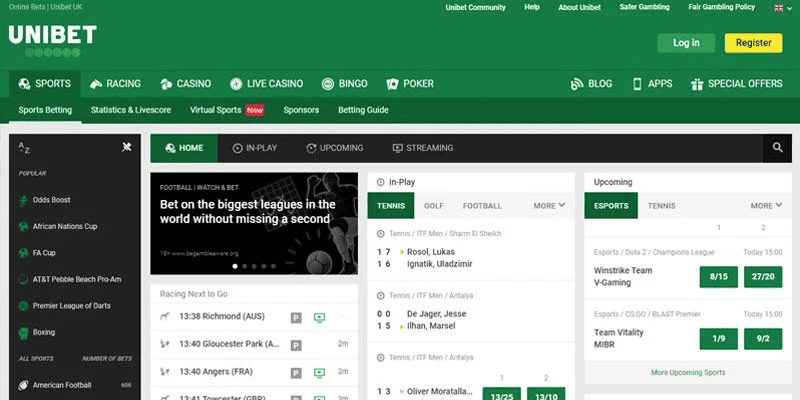The width and height of the screenshot is (800, 400).
Task: Expand the In-Play MORE dropdown
Action: click(549, 206)
